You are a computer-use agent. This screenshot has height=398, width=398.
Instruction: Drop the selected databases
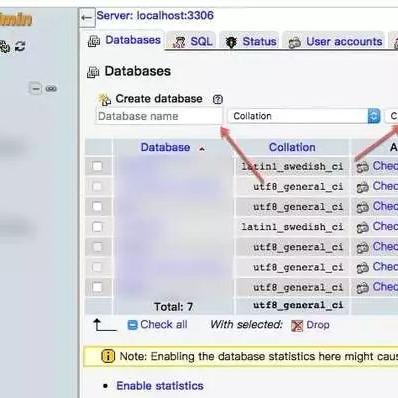coord(318,325)
